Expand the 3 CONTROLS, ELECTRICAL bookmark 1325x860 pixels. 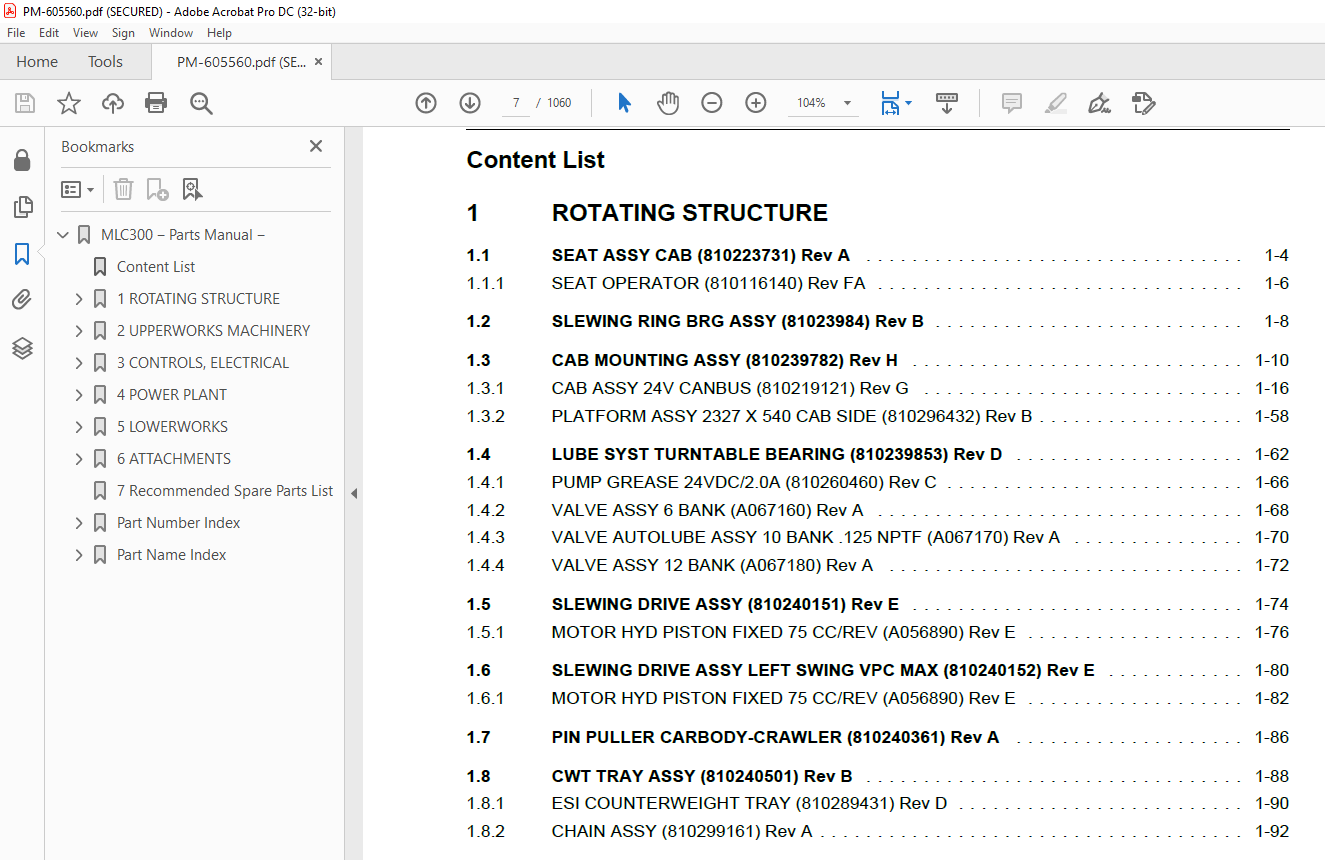79,363
